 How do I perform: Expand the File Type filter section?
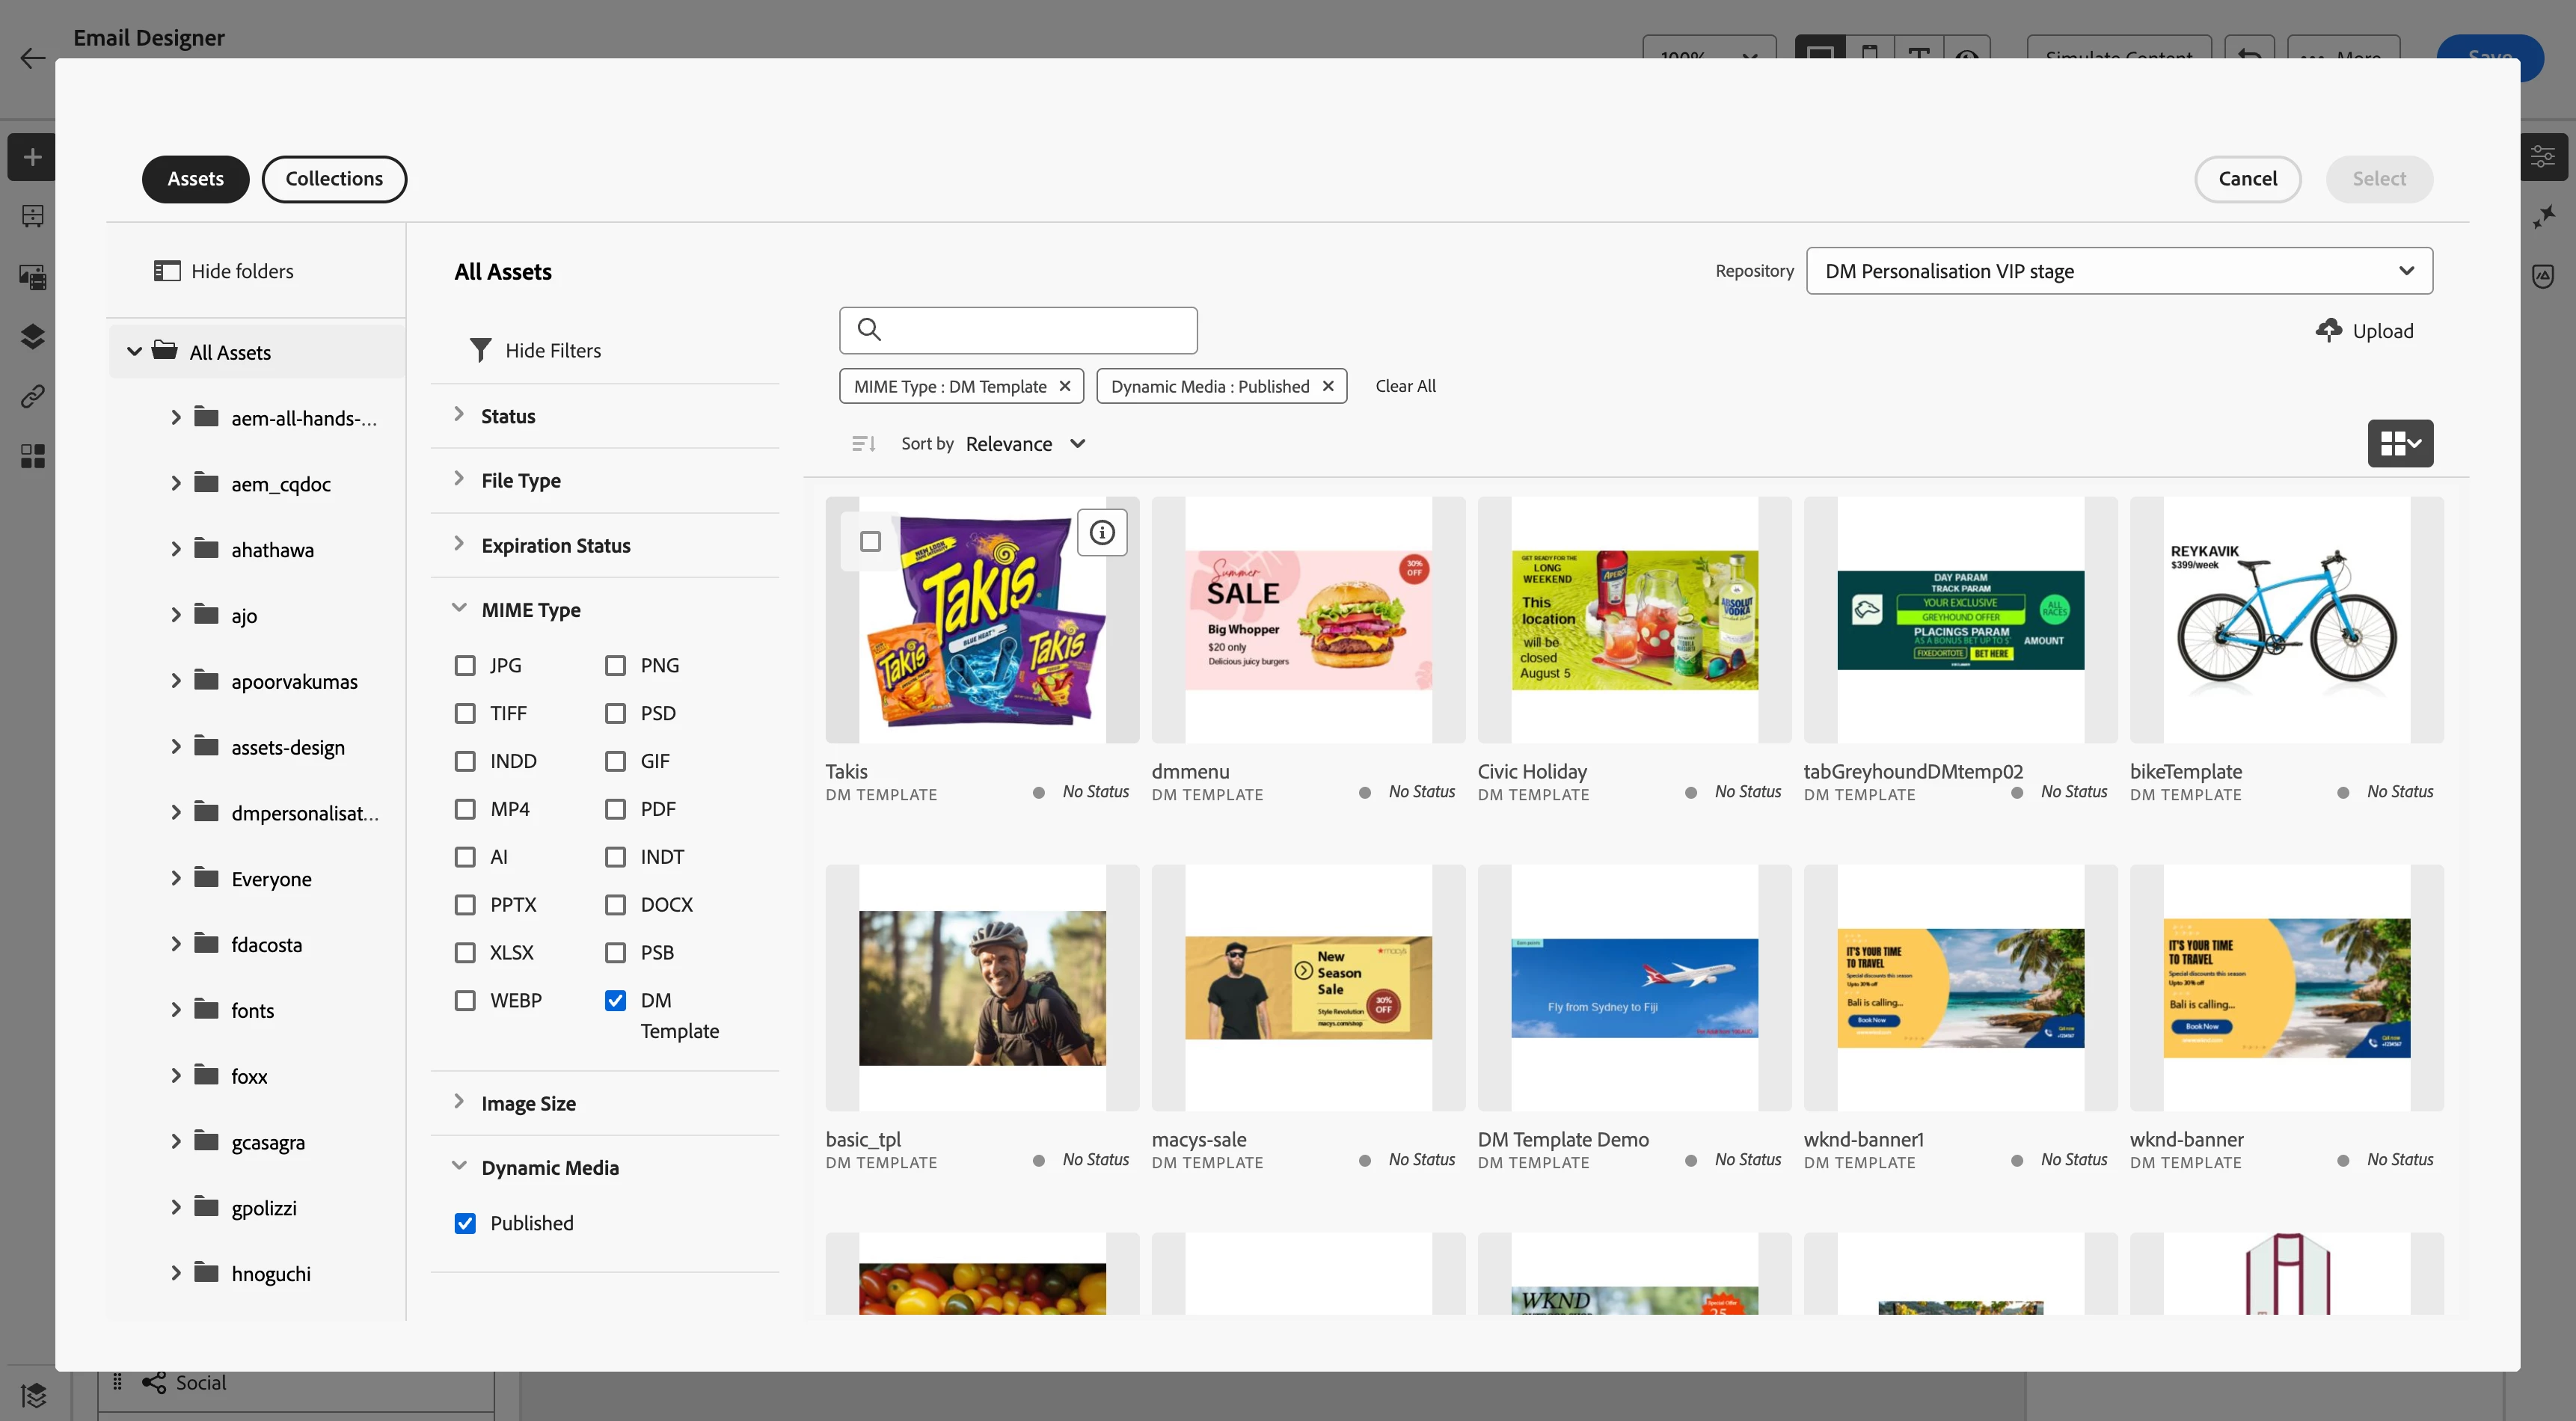(x=520, y=481)
